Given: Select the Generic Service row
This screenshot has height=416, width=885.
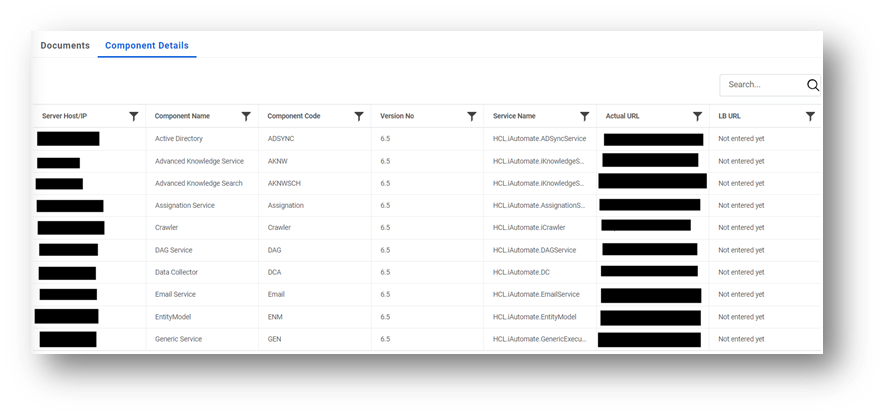Looking at the screenshot, I should (427, 339).
